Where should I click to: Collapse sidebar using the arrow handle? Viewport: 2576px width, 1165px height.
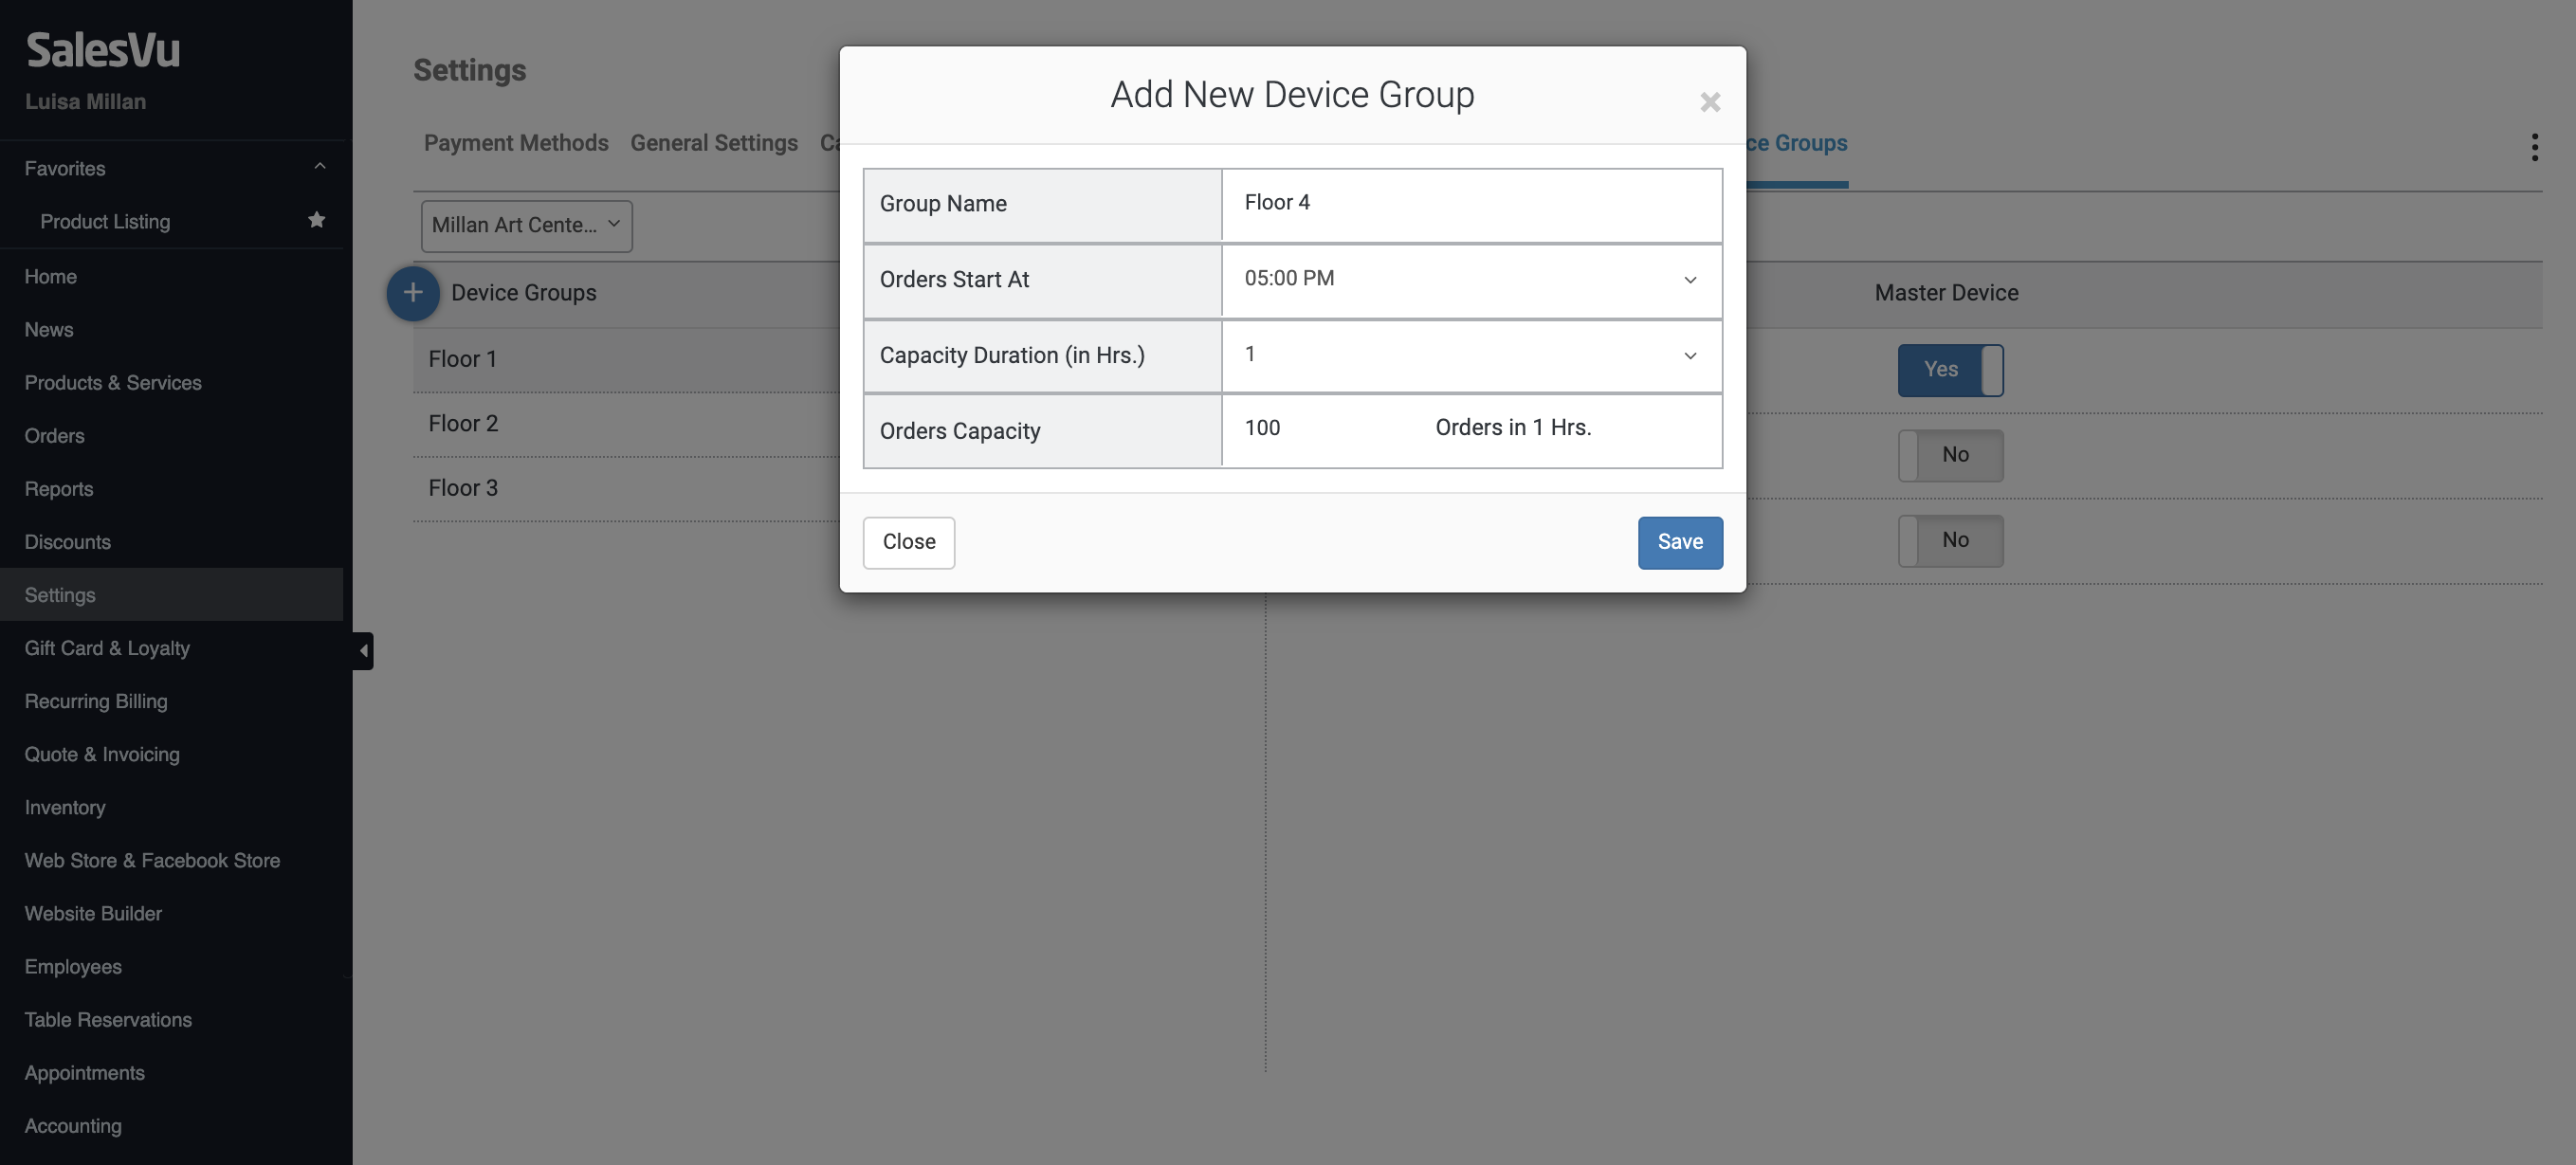click(x=363, y=650)
